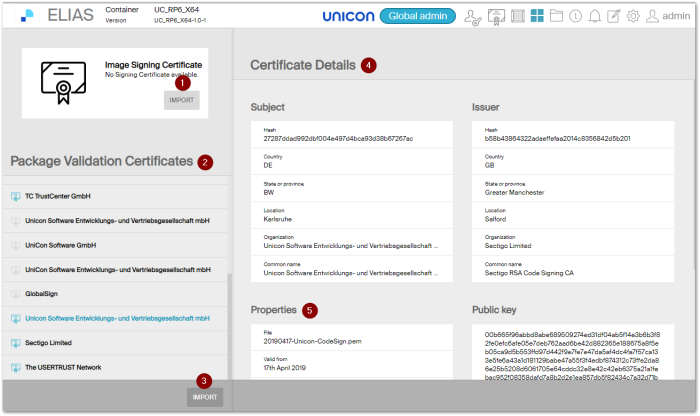
Task: Click the Certificate Details heading
Action: click(303, 65)
